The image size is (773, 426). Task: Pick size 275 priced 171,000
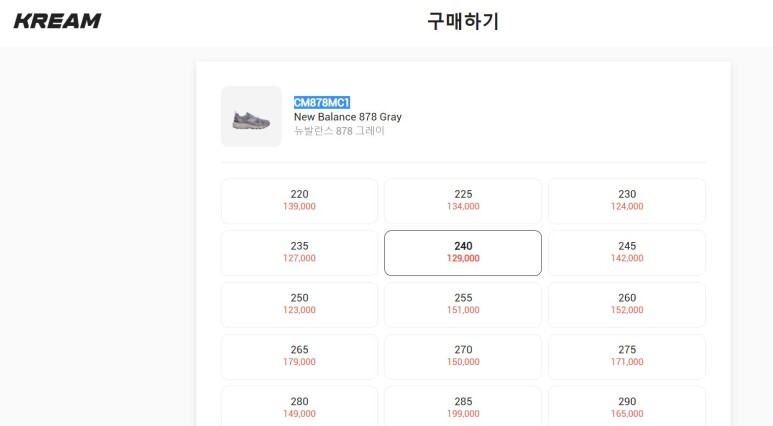tap(627, 356)
